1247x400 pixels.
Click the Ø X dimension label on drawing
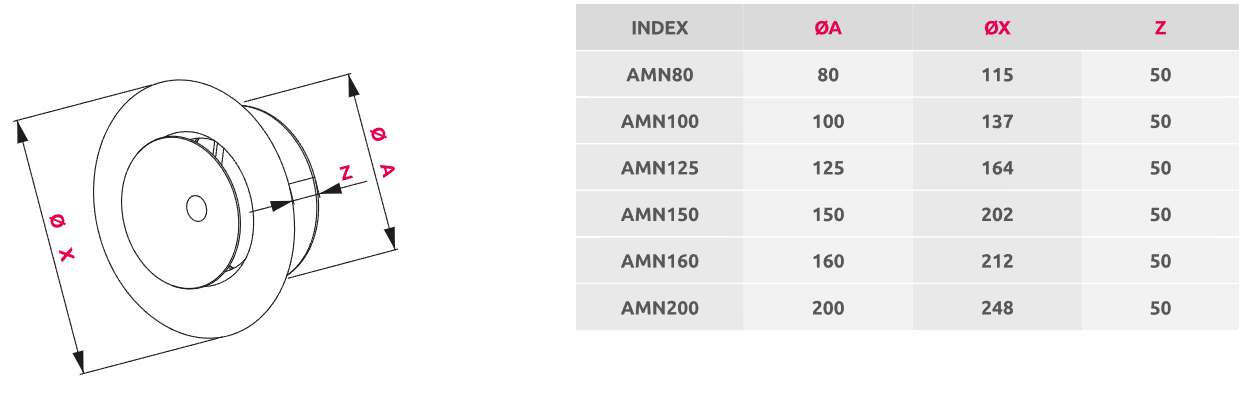point(62,237)
